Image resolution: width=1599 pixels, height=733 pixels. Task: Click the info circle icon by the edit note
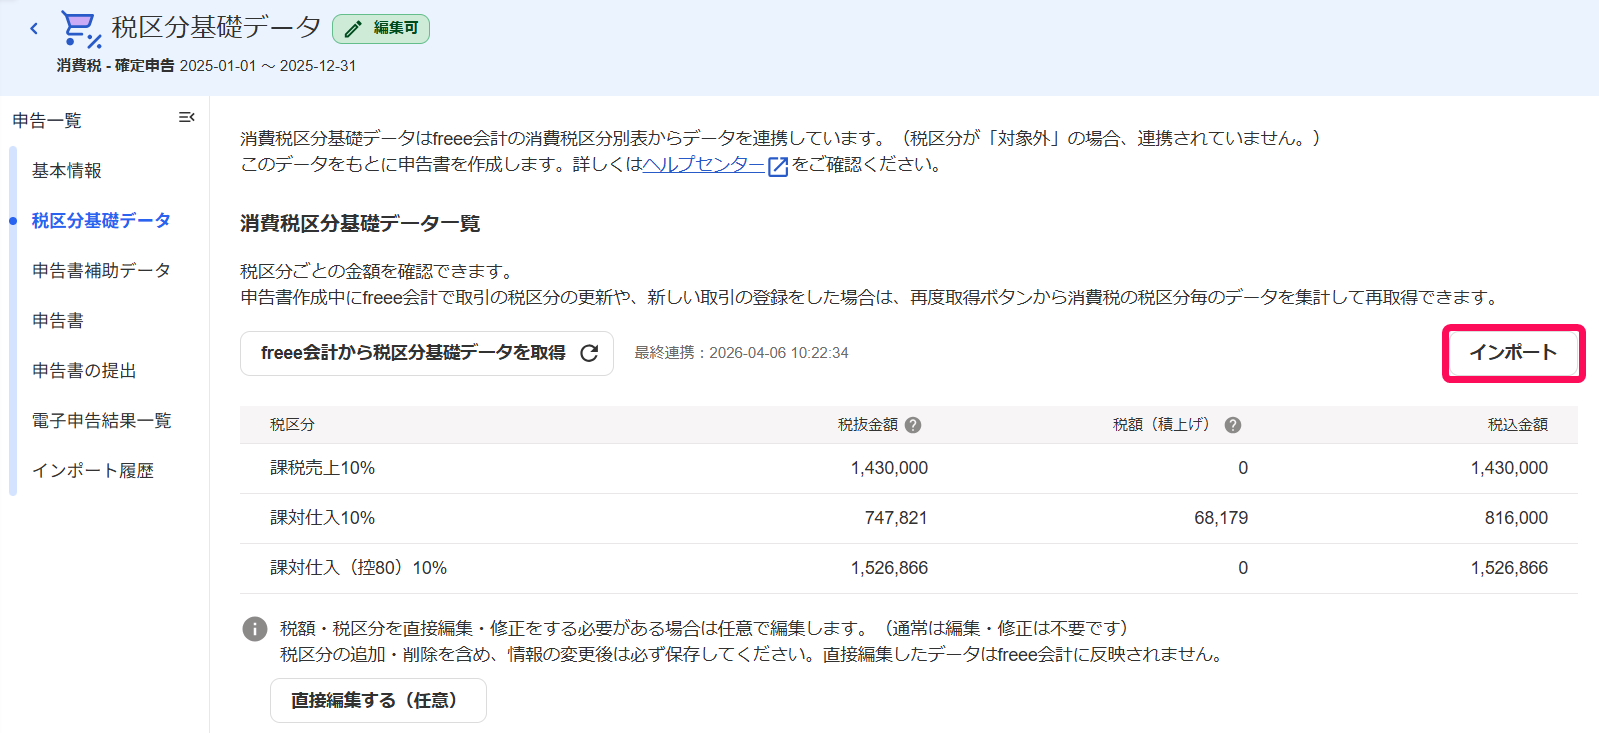255,629
